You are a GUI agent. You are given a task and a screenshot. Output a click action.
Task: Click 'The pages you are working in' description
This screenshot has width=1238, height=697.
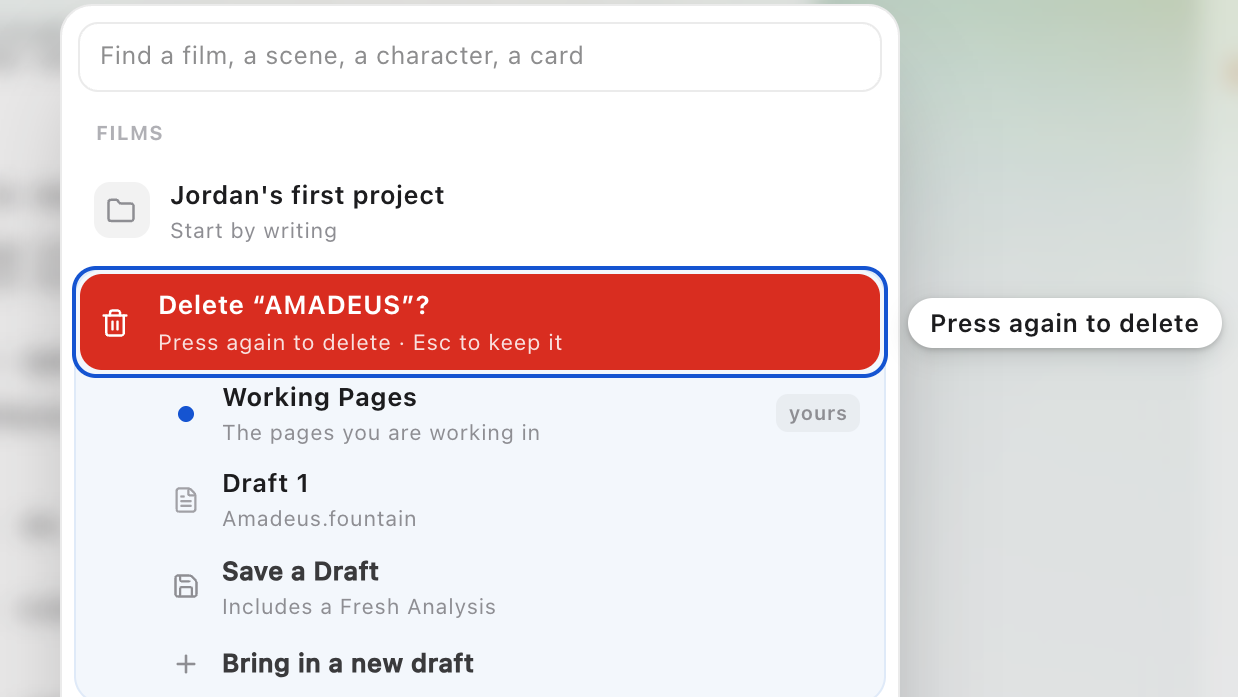(381, 433)
